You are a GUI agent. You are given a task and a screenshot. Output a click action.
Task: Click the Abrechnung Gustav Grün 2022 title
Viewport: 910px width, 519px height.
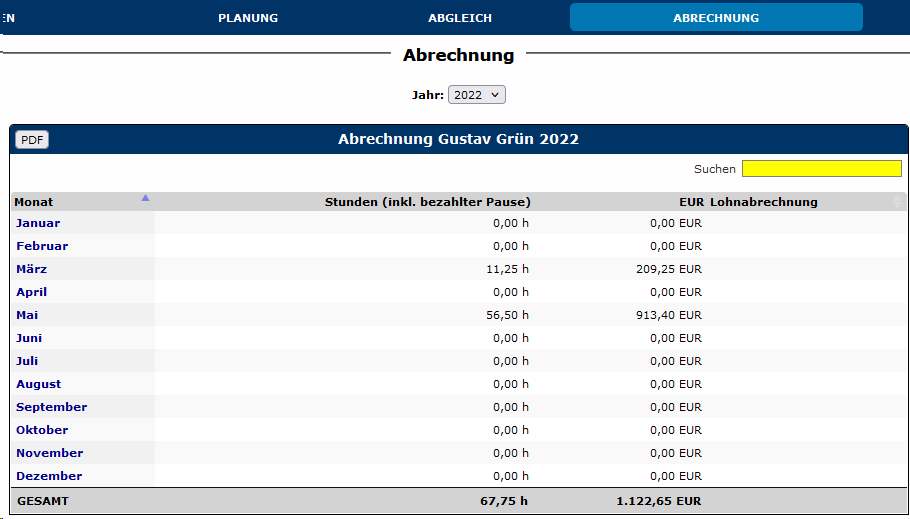coord(458,139)
